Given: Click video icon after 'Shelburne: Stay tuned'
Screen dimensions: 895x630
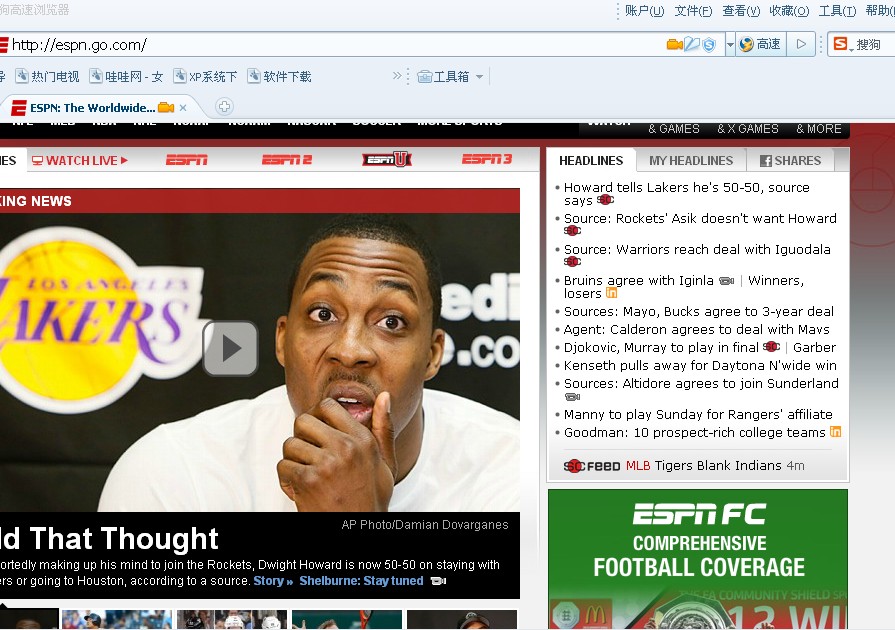Looking at the screenshot, I should pyautogui.click(x=438, y=581).
